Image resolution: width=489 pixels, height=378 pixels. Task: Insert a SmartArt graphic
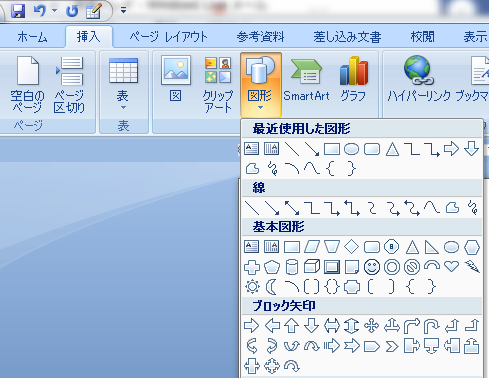(306, 80)
